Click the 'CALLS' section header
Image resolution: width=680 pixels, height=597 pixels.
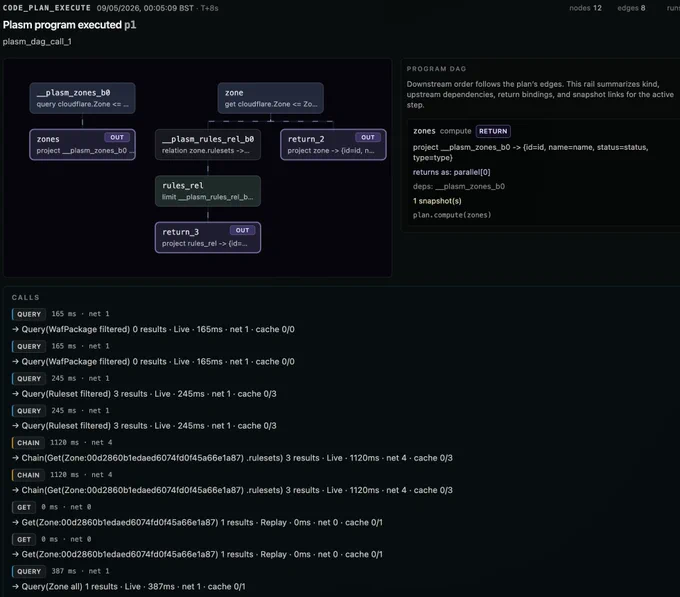26,297
